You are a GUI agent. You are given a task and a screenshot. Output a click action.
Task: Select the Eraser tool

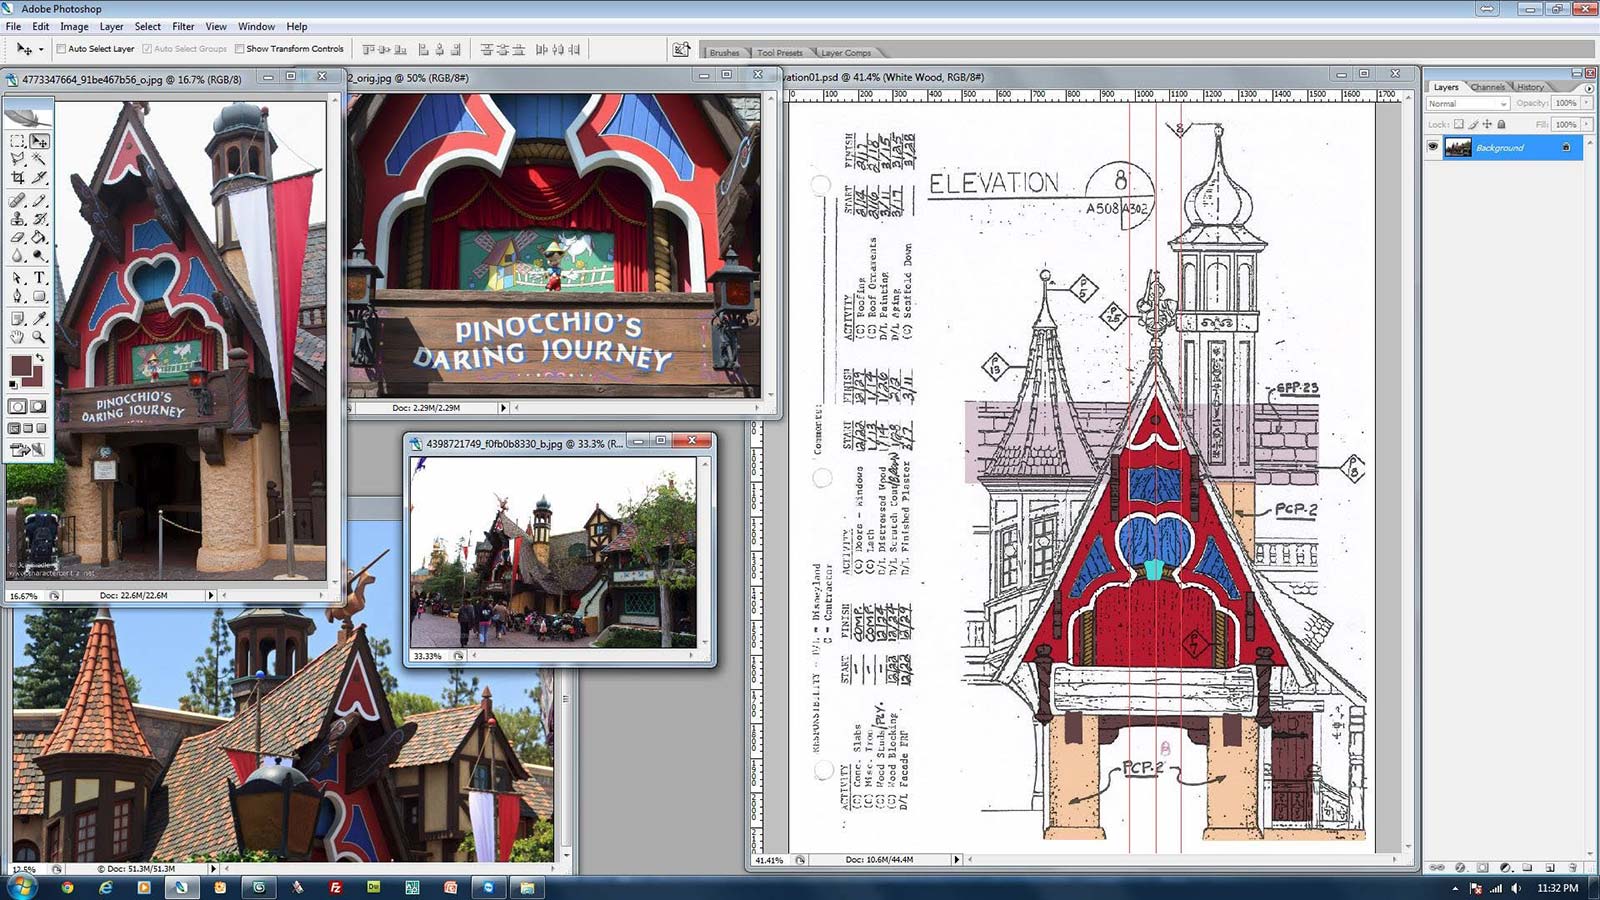18,237
